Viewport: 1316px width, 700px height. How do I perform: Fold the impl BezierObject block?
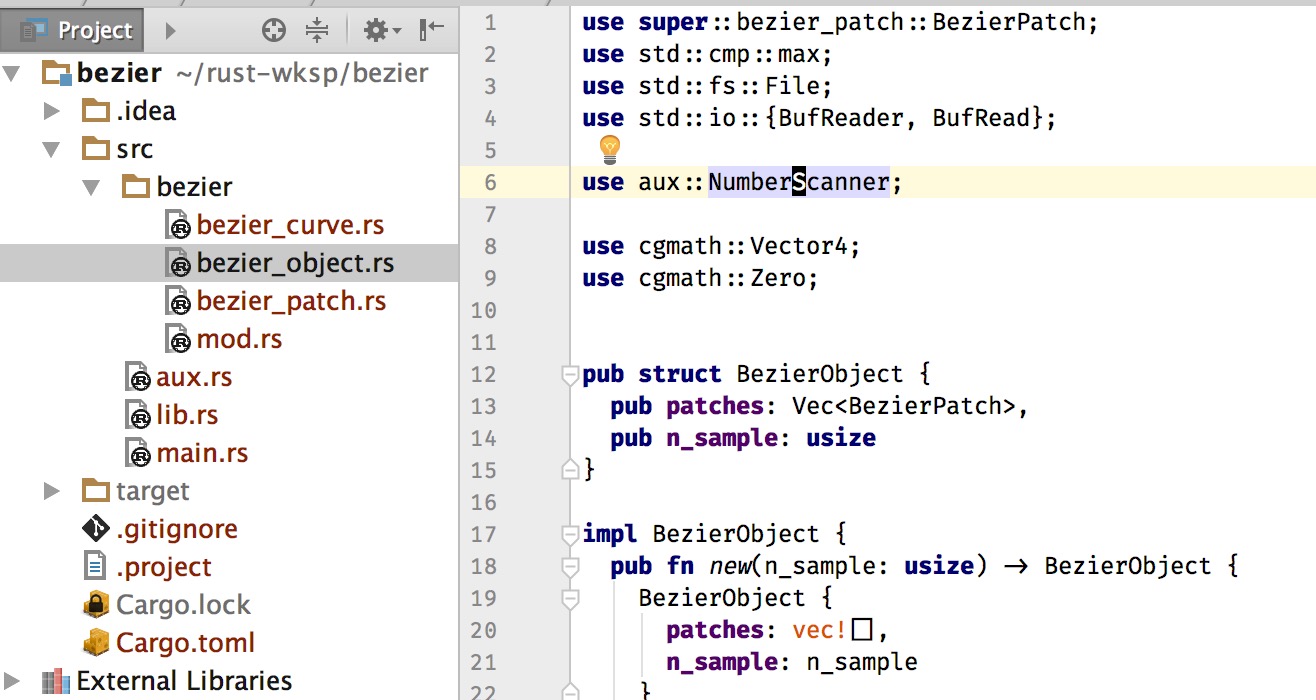tap(570, 535)
